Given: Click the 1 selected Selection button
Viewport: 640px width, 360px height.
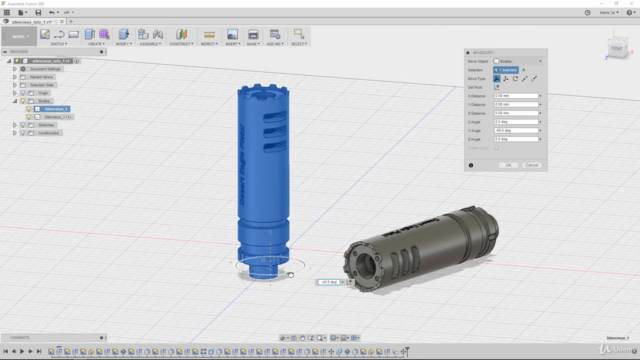Looking at the screenshot, I should 506,70.
